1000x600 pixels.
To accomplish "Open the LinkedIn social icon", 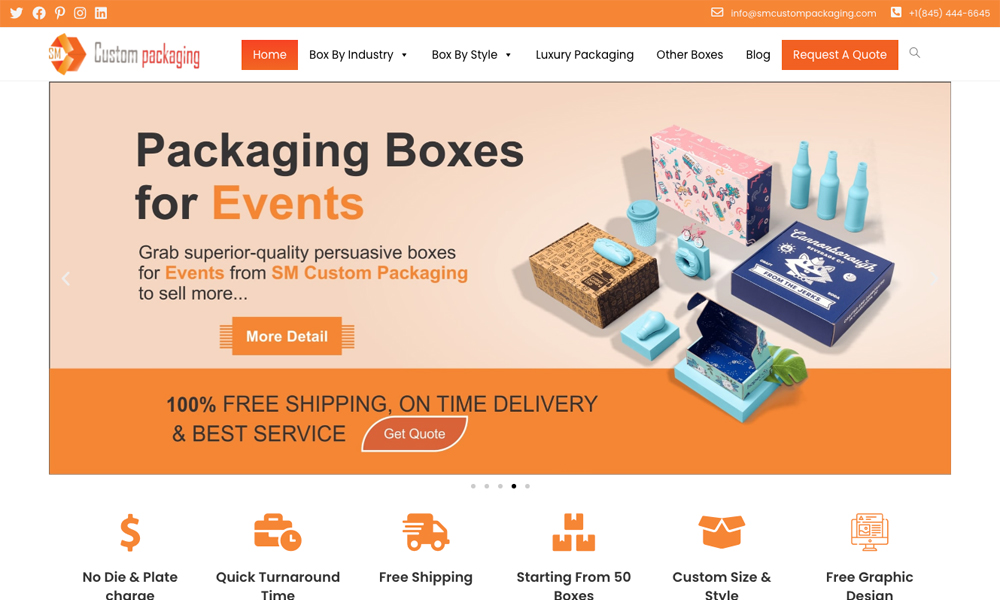I will (x=101, y=13).
